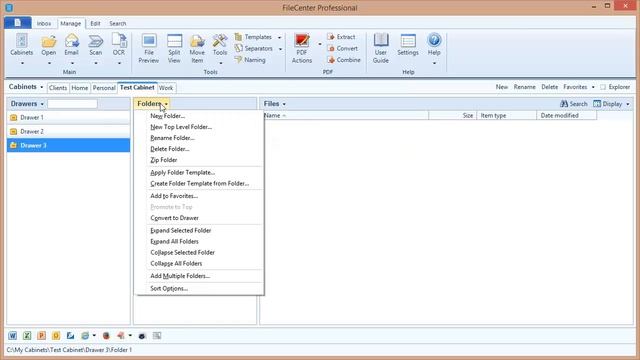Expand the Separators dropdown arrow
The image size is (640, 360).
[x=280, y=49]
